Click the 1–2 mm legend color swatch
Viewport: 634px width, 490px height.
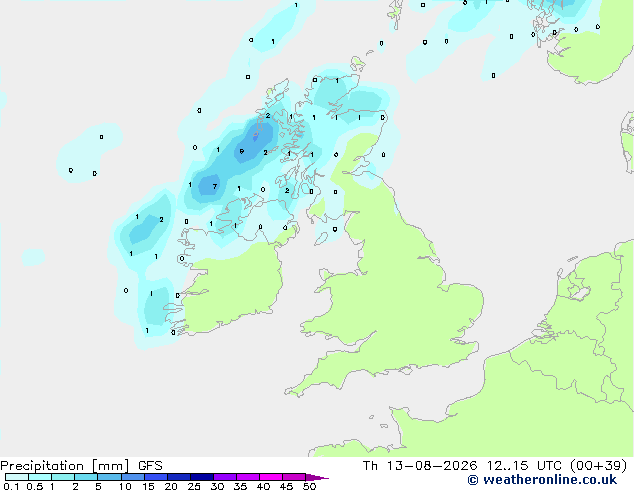pyautogui.click(x=63, y=477)
